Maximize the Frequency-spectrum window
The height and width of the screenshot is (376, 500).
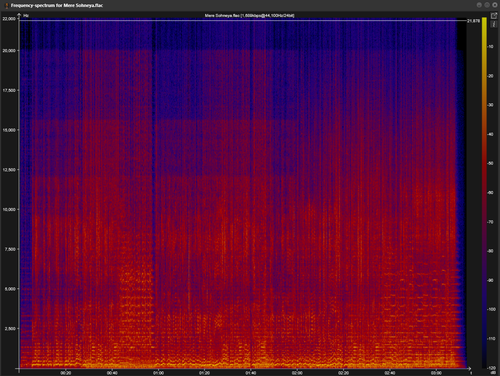coord(487,5)
